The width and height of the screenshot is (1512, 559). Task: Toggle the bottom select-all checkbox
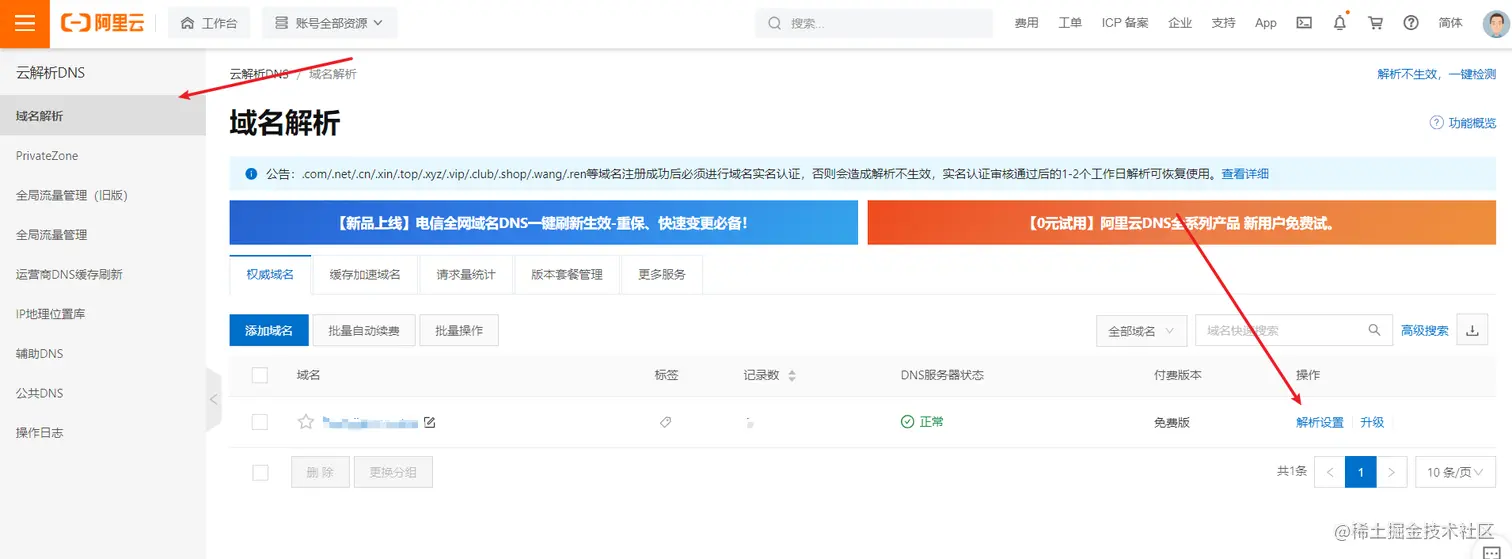tap(260, 472)
